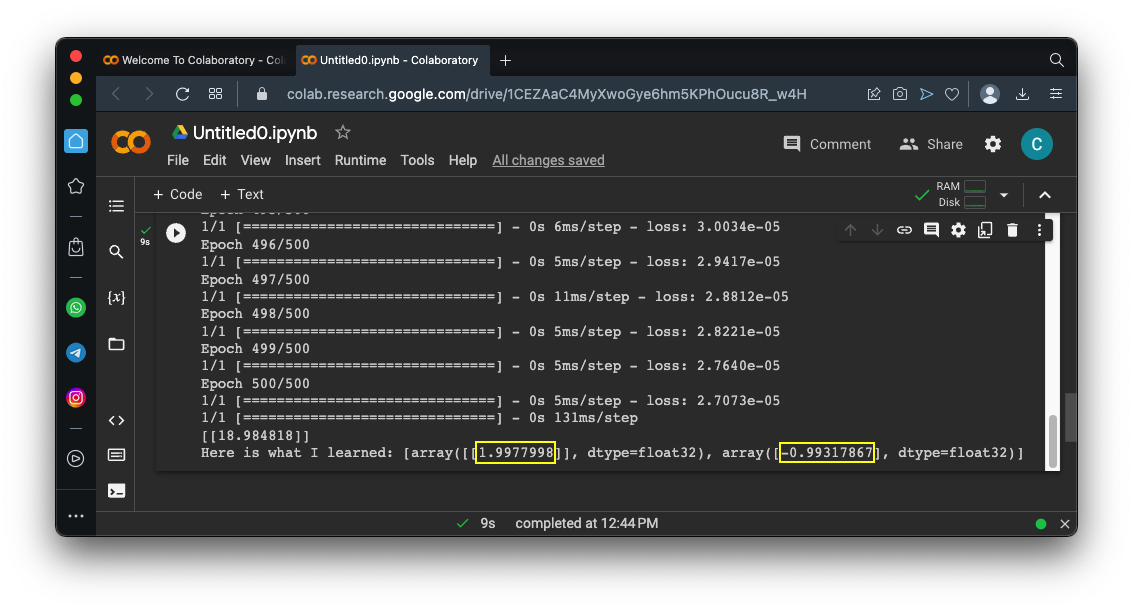Open the table of contents sidebar icon
The image size is (1133, 610).
116,206
